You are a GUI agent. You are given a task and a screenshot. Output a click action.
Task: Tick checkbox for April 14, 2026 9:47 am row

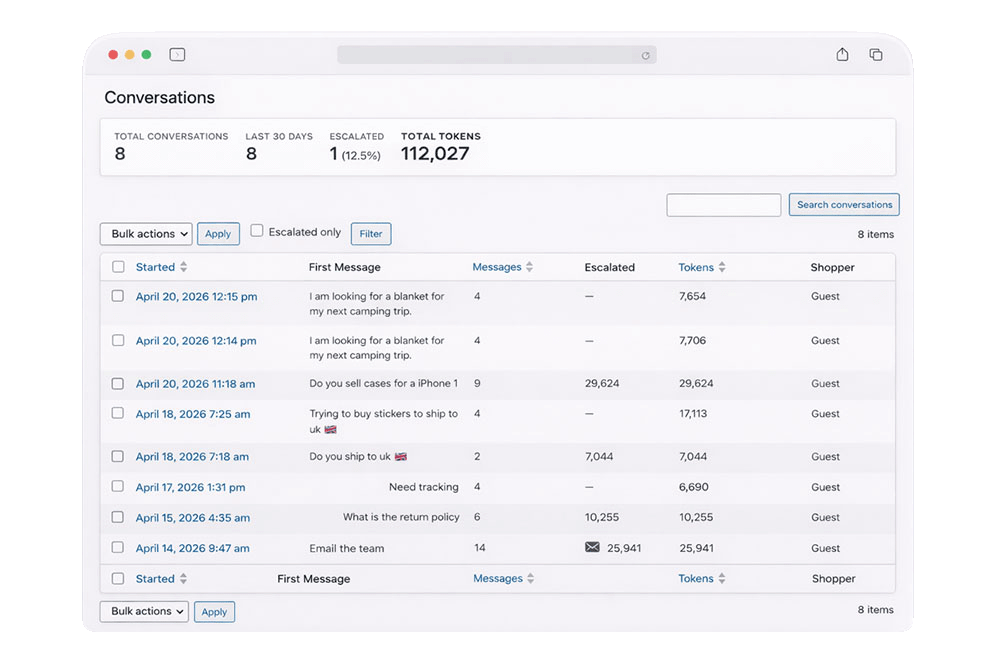tap(118, 548)
